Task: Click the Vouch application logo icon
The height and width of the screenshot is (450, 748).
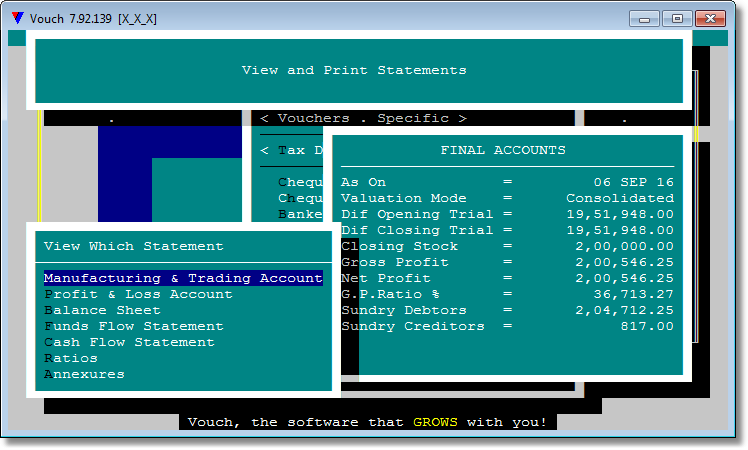Action: coord(18,19)
